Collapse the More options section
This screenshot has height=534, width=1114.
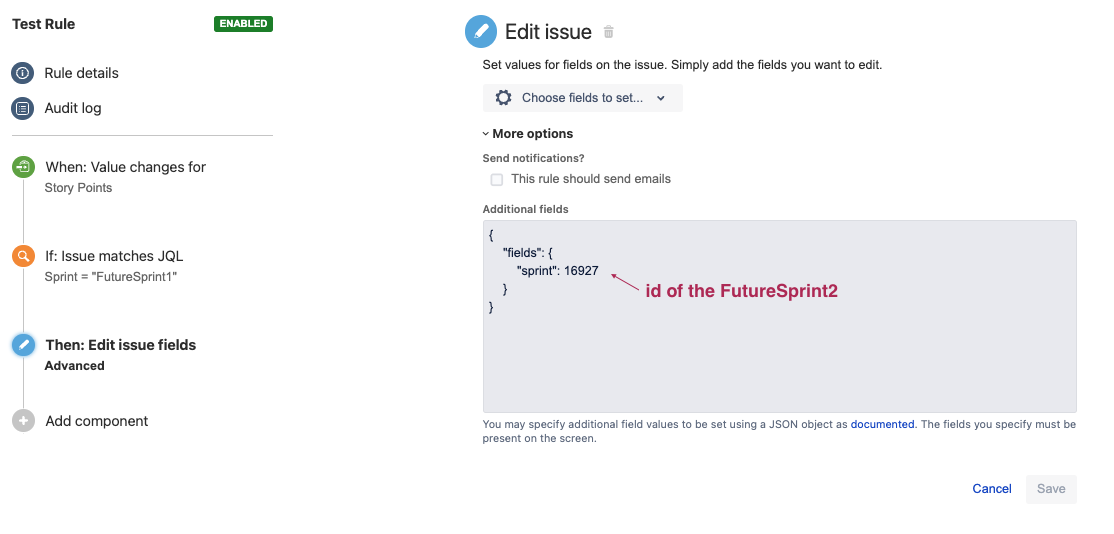[528, 134]
